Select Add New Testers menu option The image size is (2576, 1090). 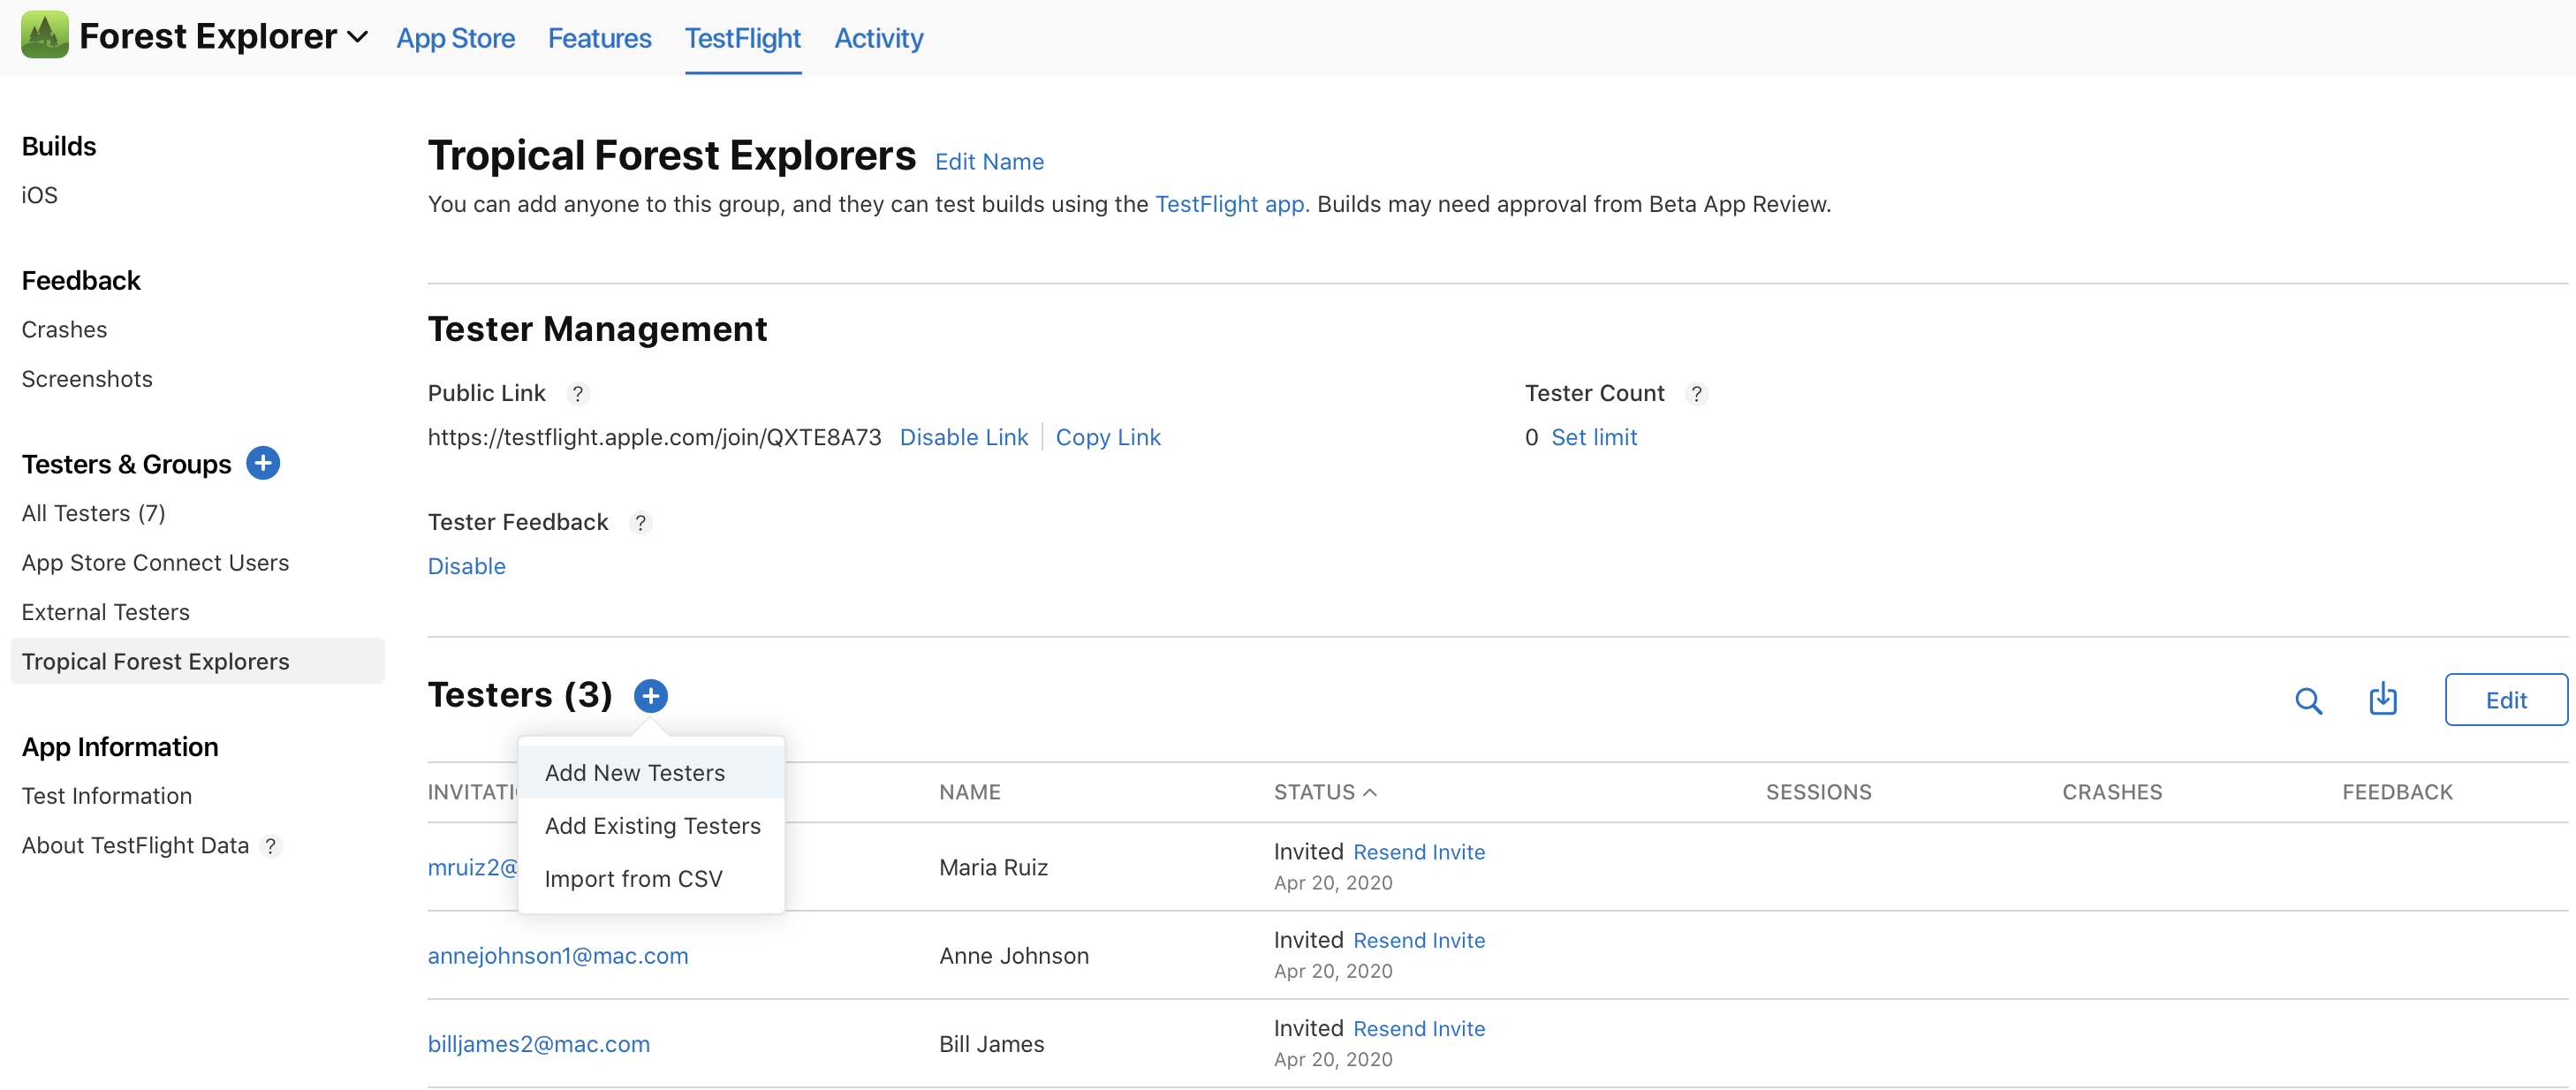(635, 773)
